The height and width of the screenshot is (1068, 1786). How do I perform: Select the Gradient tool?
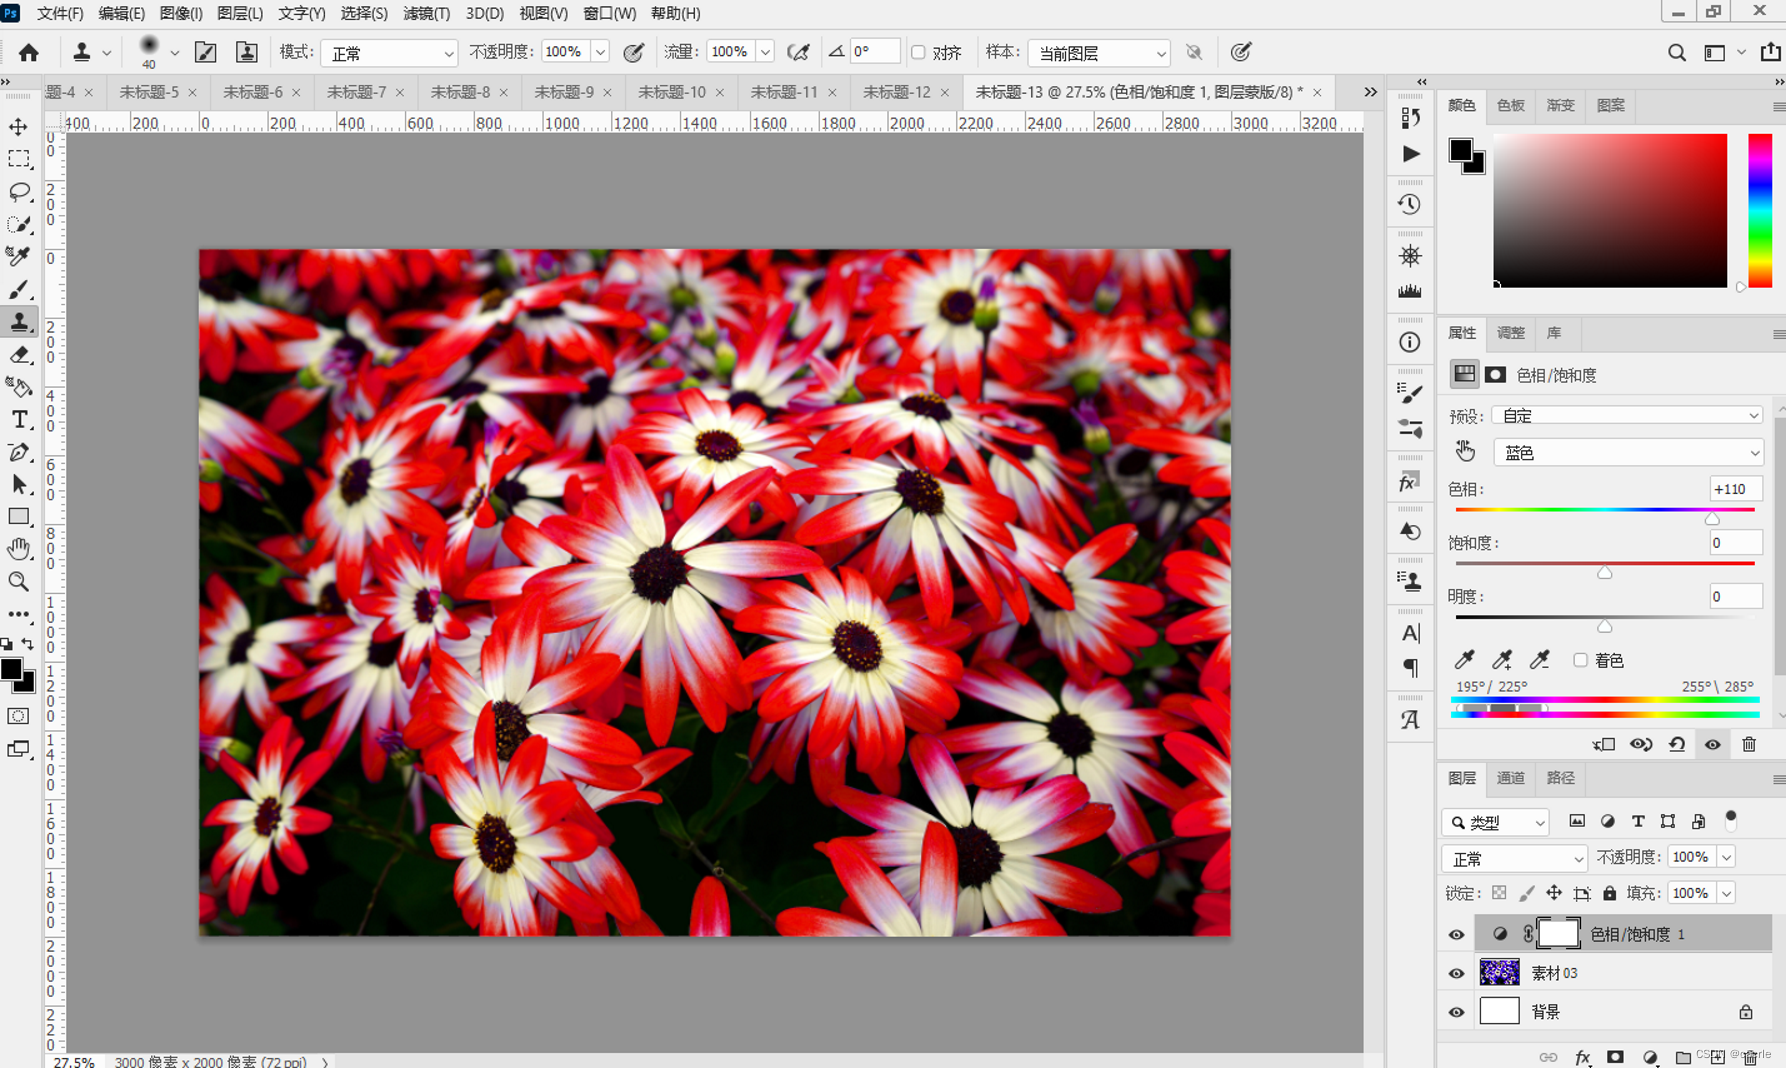19,387
